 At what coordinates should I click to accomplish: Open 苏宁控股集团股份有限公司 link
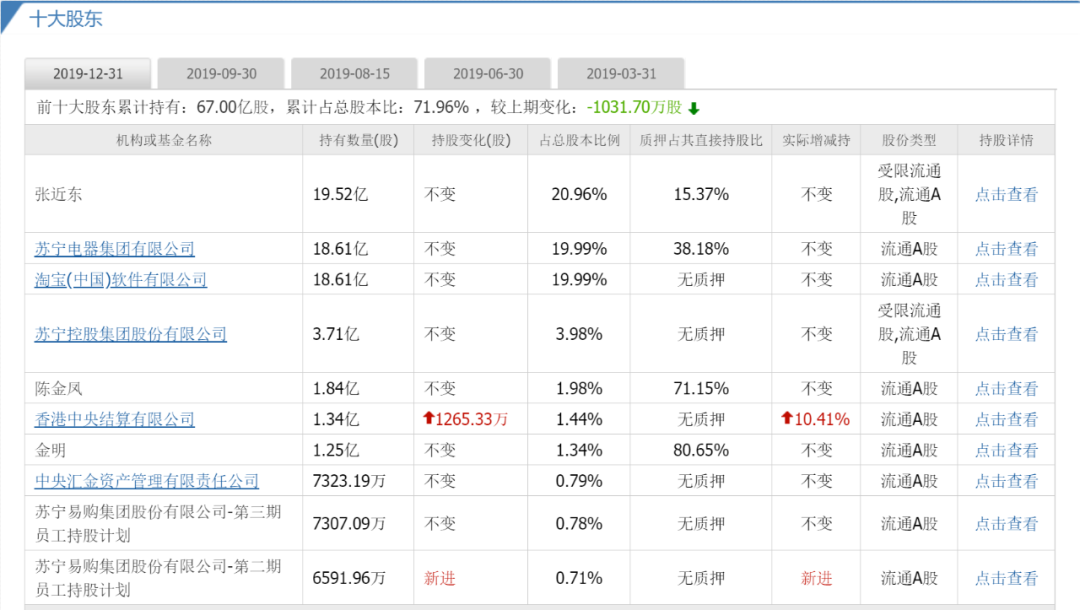point(131,334)
